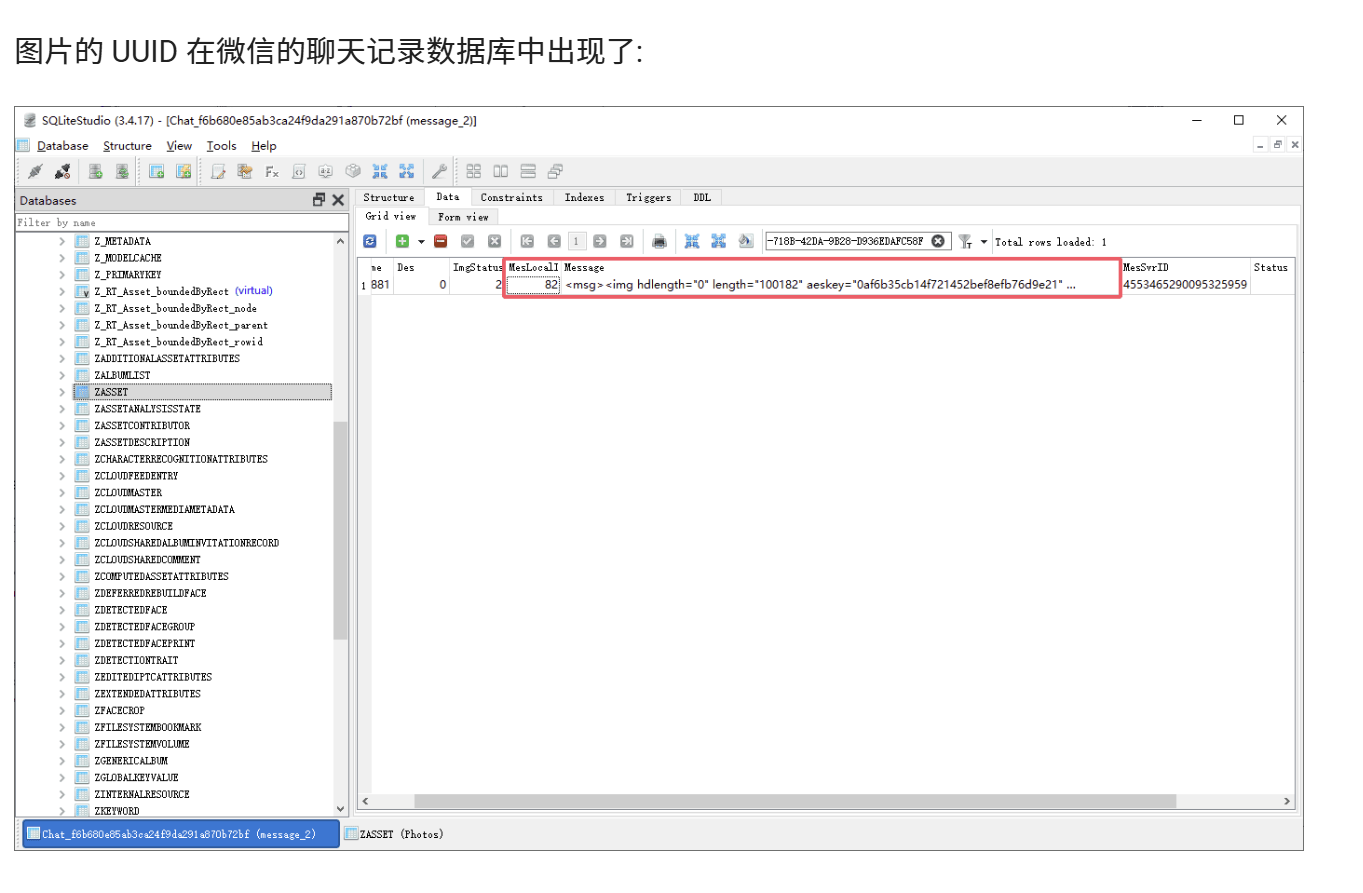The image size is (1363, 893).
Task: Click the Filter by name field
Action: click(182, 223)
